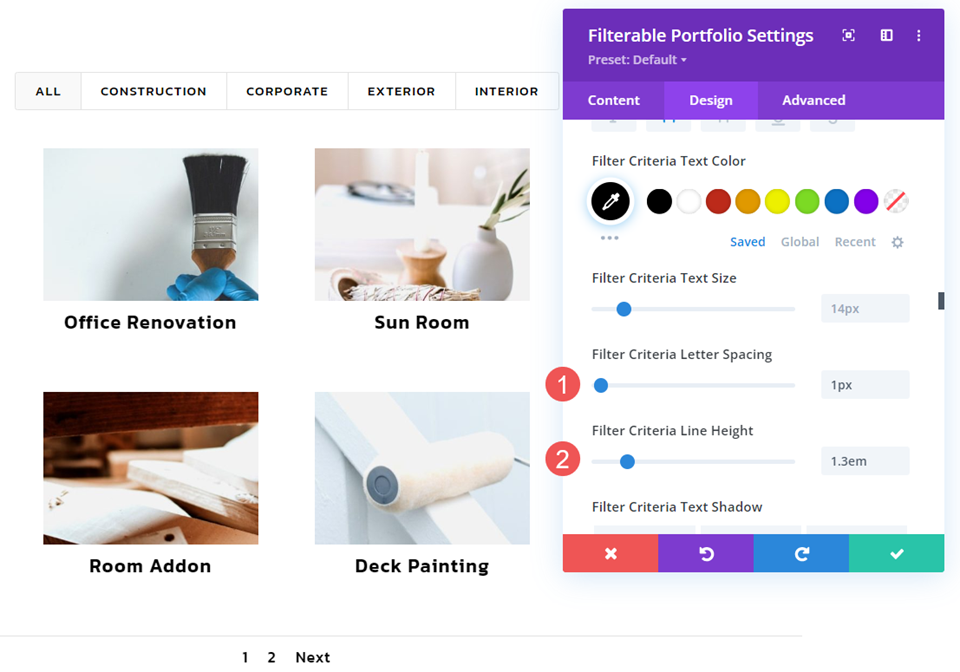Click the color palette settings gear
Screen dimensions: 960x672
[x=897, y=242]
